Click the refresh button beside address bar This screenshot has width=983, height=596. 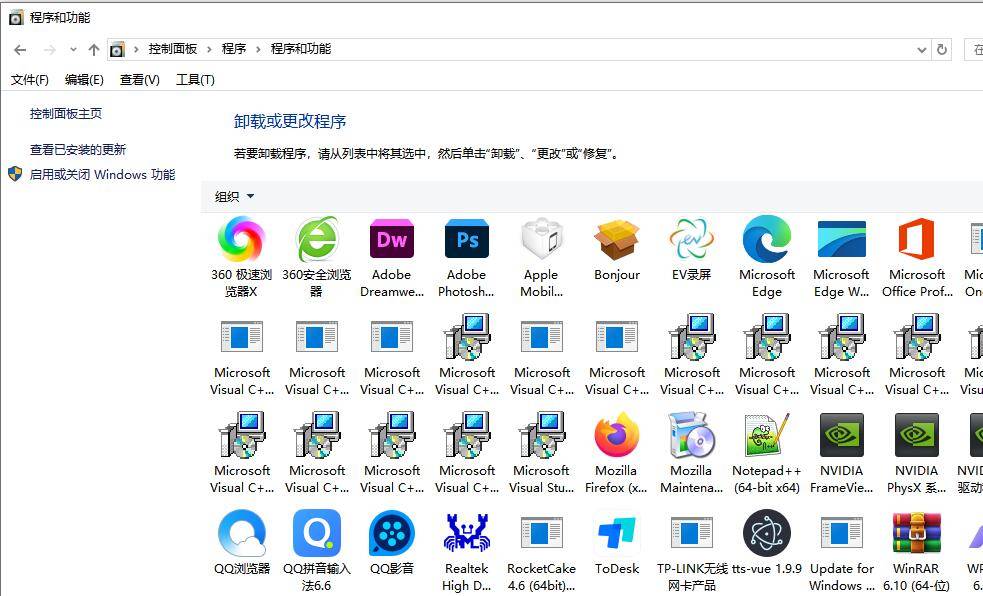(x=942, y=49)
